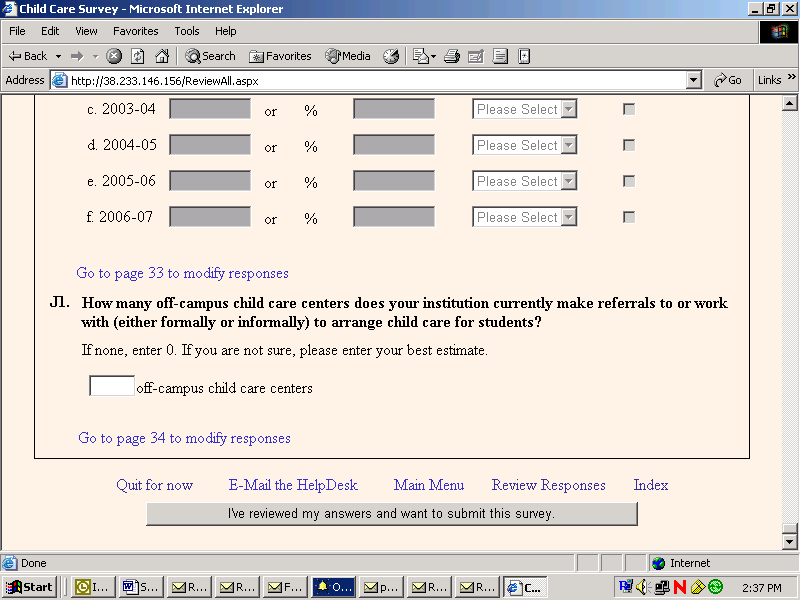Image resolution: width=800 pixels, height=600 pixels.
Task: Click the 2:37 PM clock in the tray
Action: click(761, 588)
